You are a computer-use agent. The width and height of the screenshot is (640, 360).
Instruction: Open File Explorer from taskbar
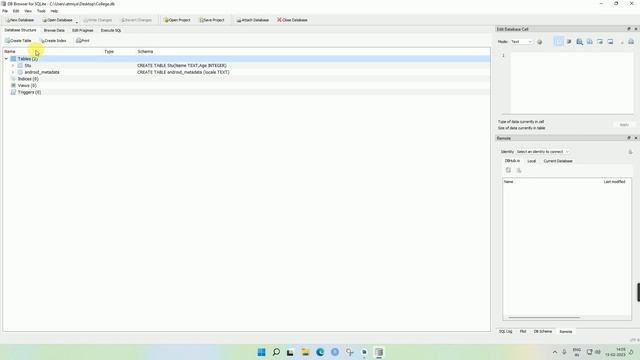point(305,352)
